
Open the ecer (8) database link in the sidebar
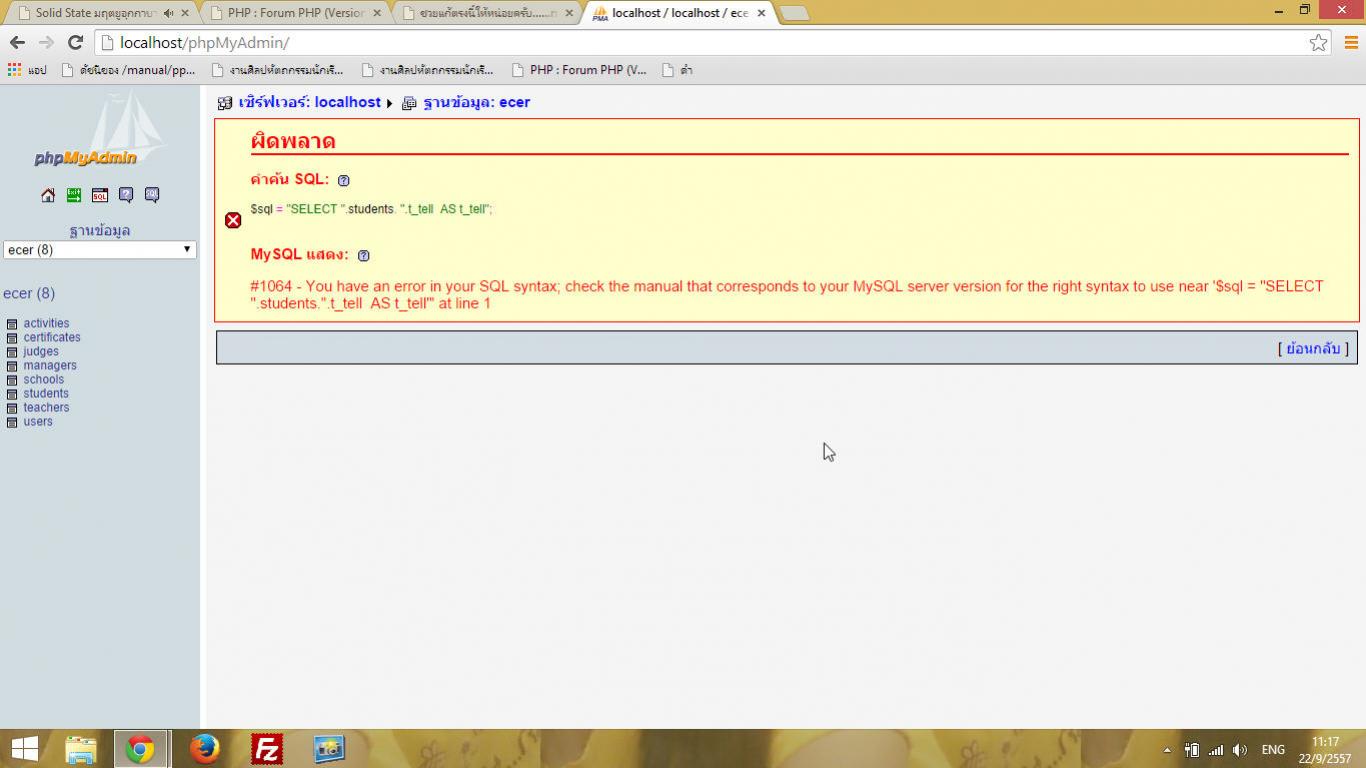click(29, 293)
